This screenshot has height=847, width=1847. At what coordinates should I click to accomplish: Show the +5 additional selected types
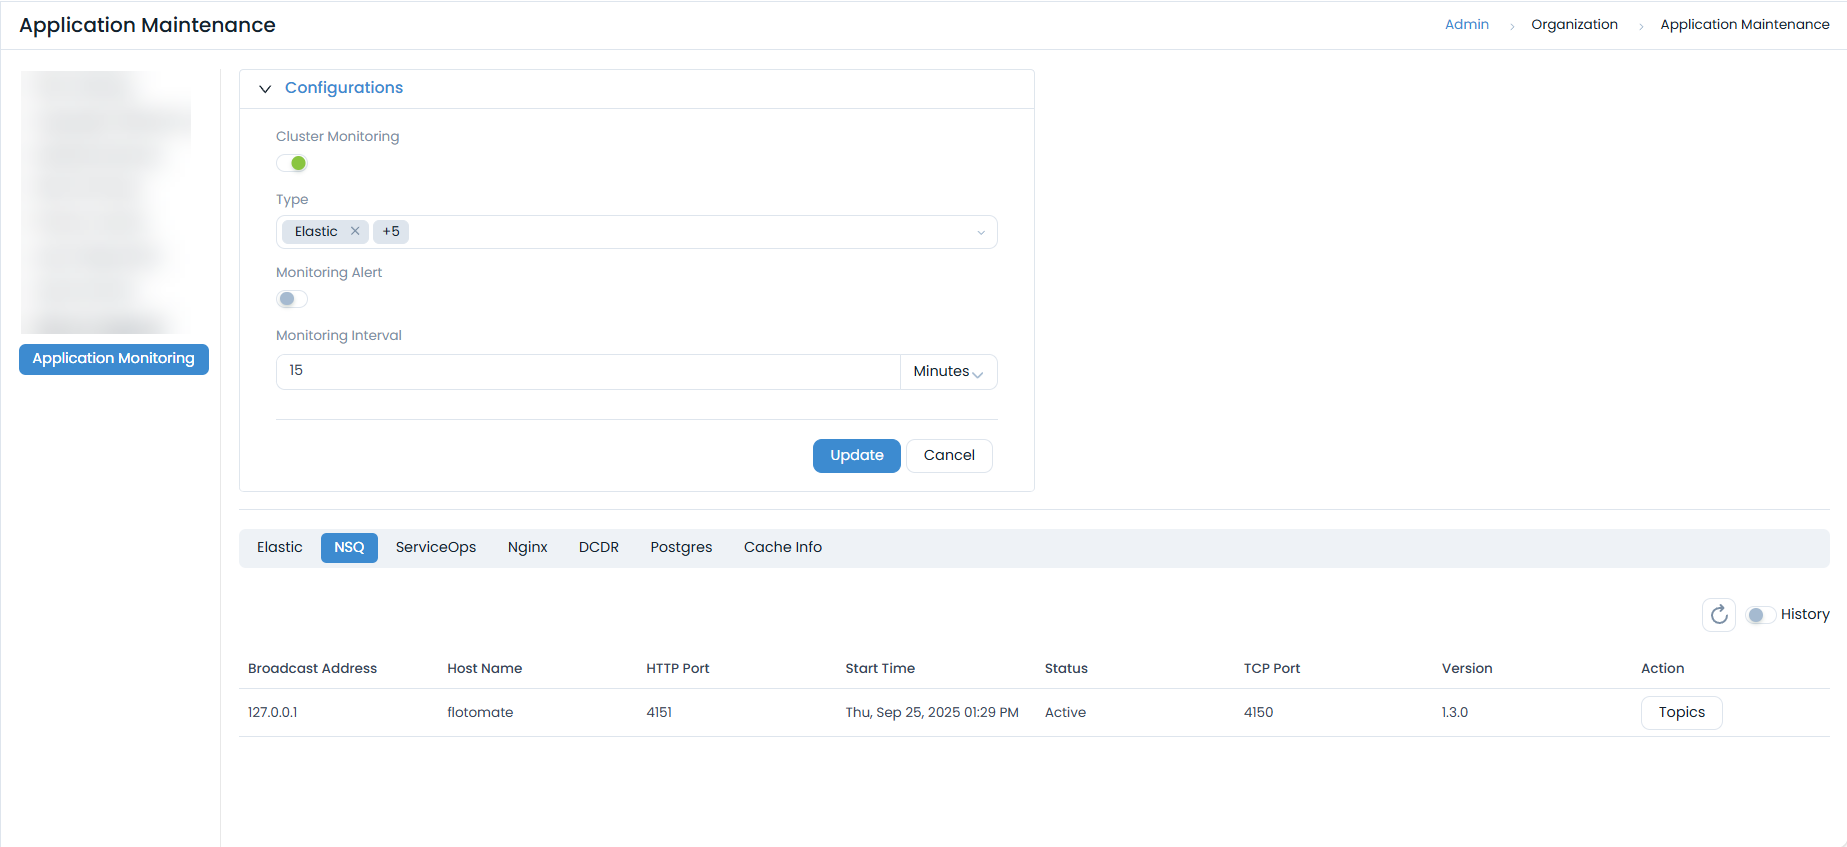[x=391, y=232]
